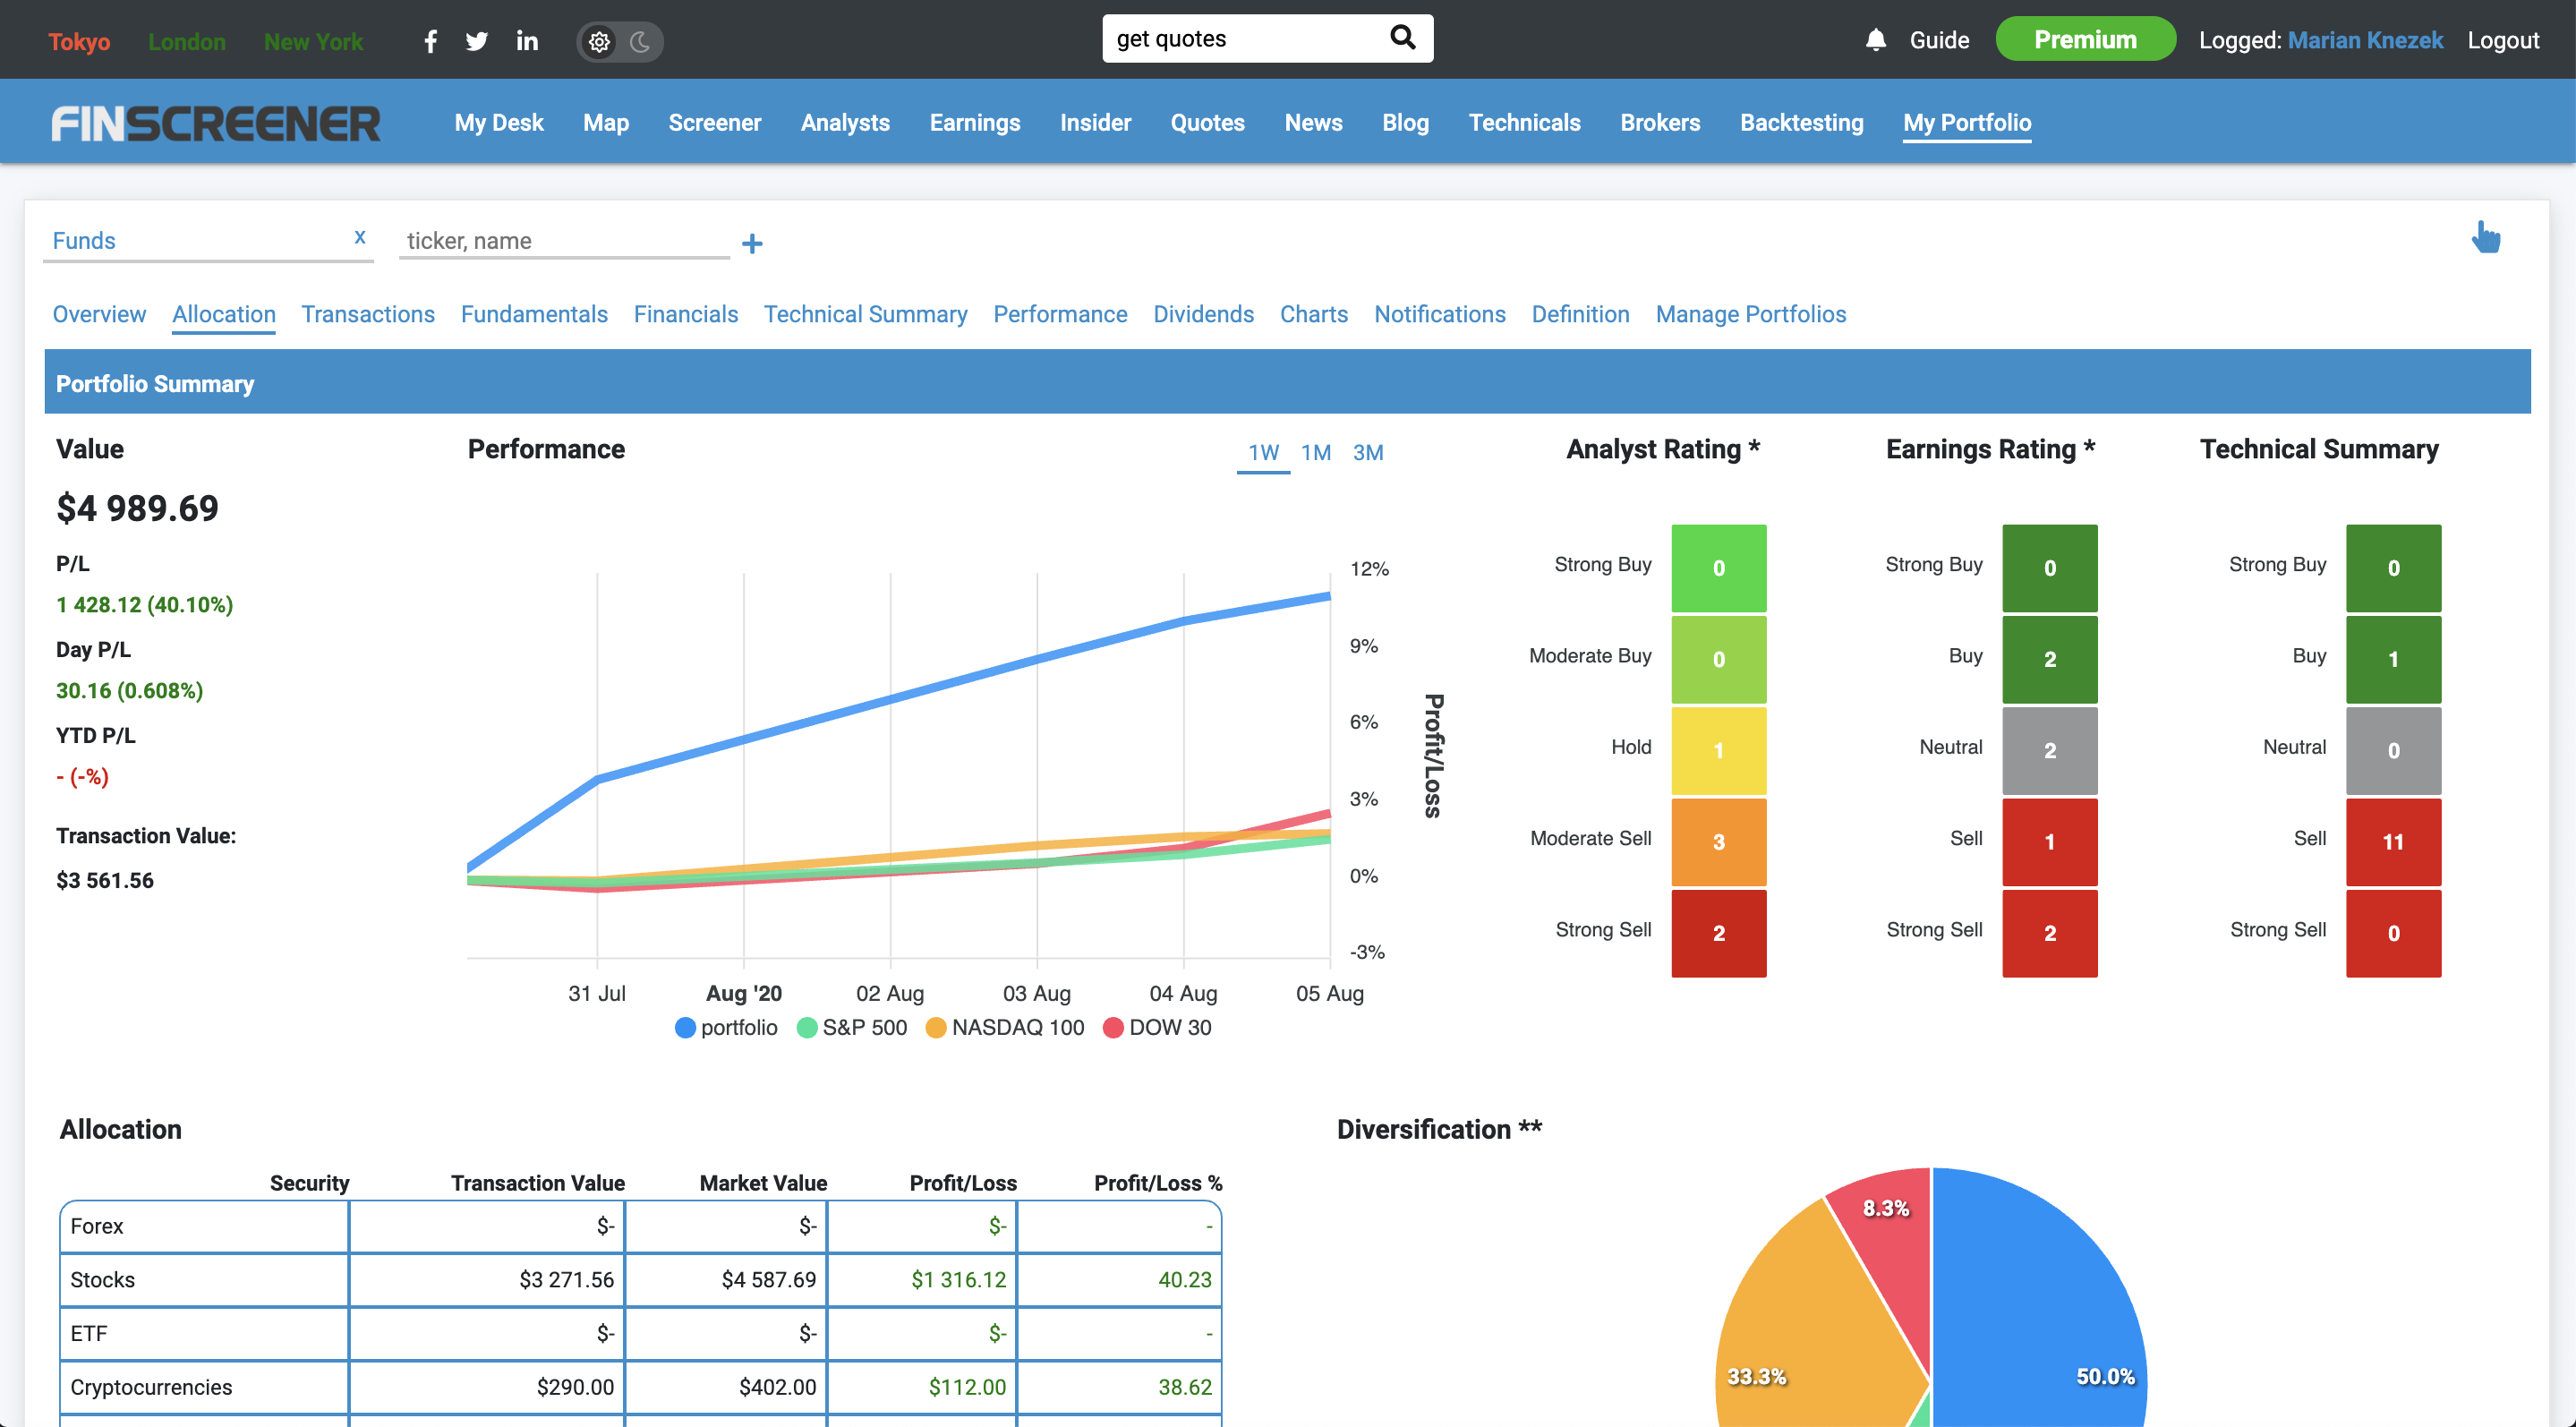Open notifications bell icon

pos(1875,40)
